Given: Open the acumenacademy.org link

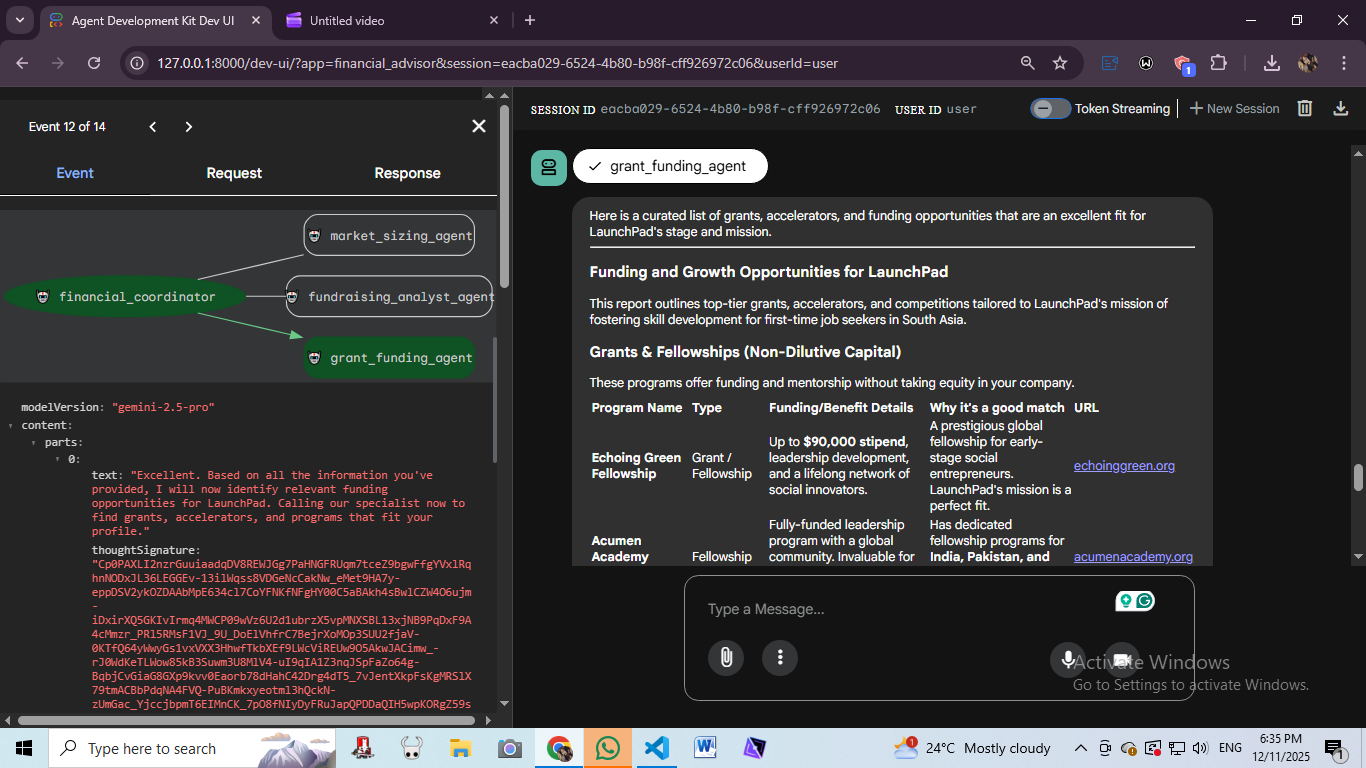Looking at the screenshot, I should tap(1133, 557).
